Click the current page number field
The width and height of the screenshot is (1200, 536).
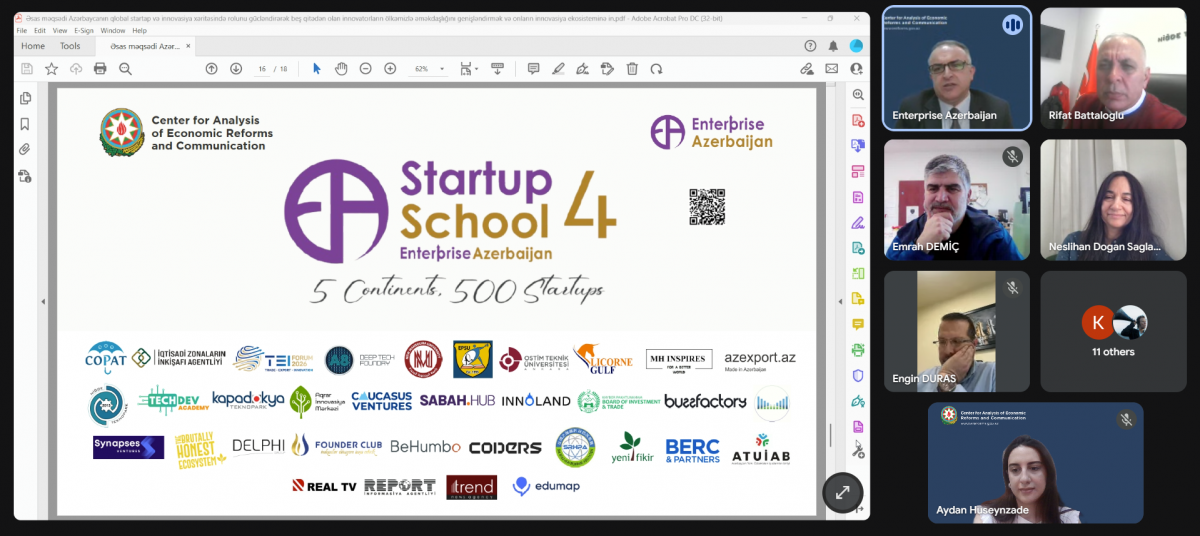(262, 69)
